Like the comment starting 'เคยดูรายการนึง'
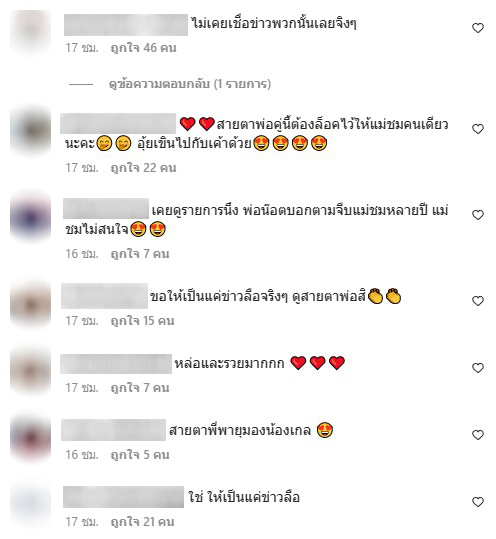 pos(478,215)
